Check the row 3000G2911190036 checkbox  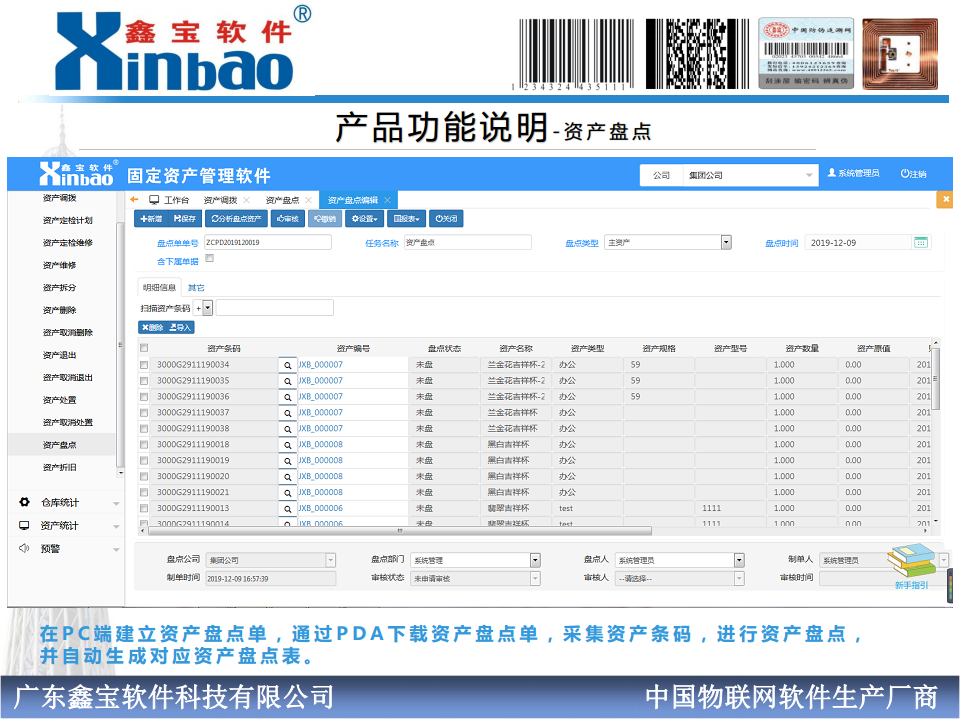(144, 397)
